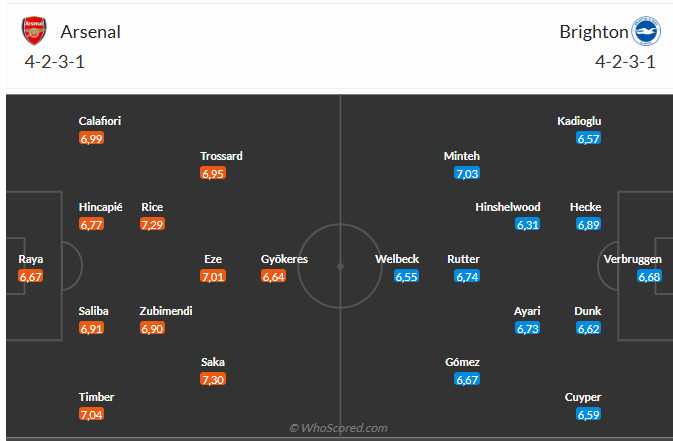Viewport: 673px width, 441px height.
Task: Select Saka's 7,30 rating badge
Action: (x=213, y=379)
